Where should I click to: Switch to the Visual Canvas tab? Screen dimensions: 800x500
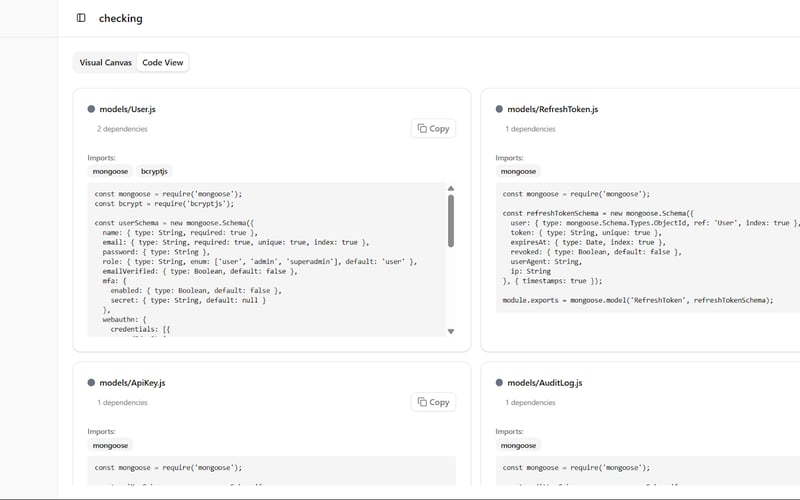tap(106, 62)
